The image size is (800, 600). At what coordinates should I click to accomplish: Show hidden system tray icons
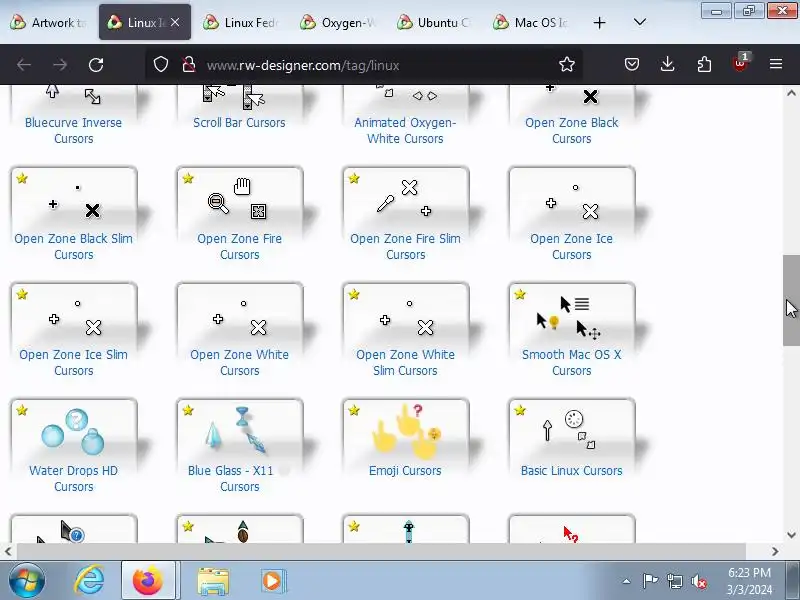(626, 581)
